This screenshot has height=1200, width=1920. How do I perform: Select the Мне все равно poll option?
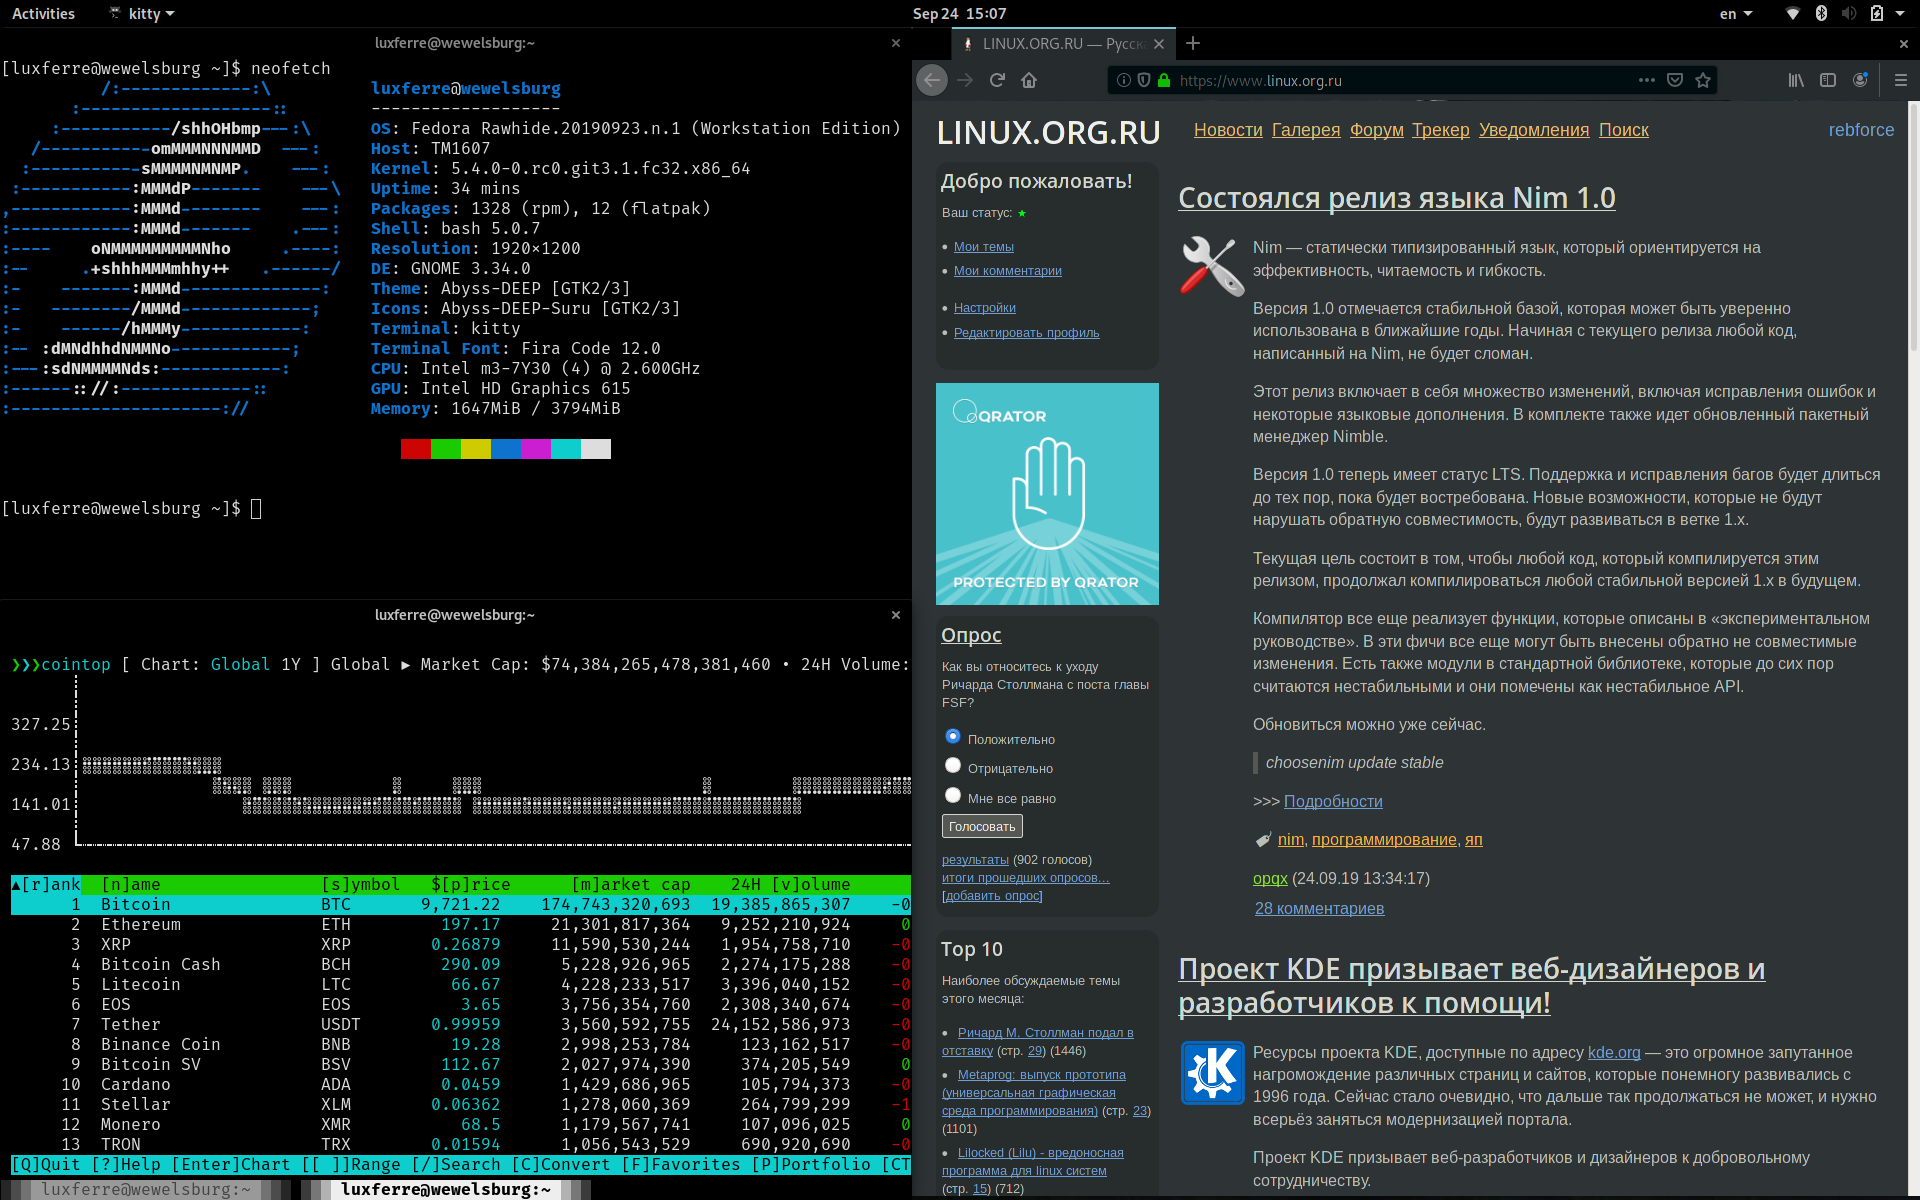[x=953, y=796]
